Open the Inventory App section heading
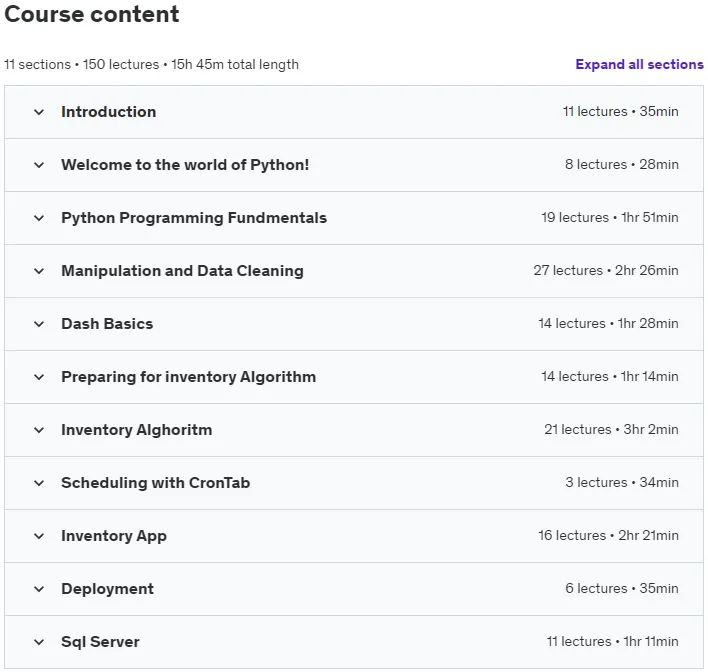Viewport: 708px width, 672px height. [114, 536]
